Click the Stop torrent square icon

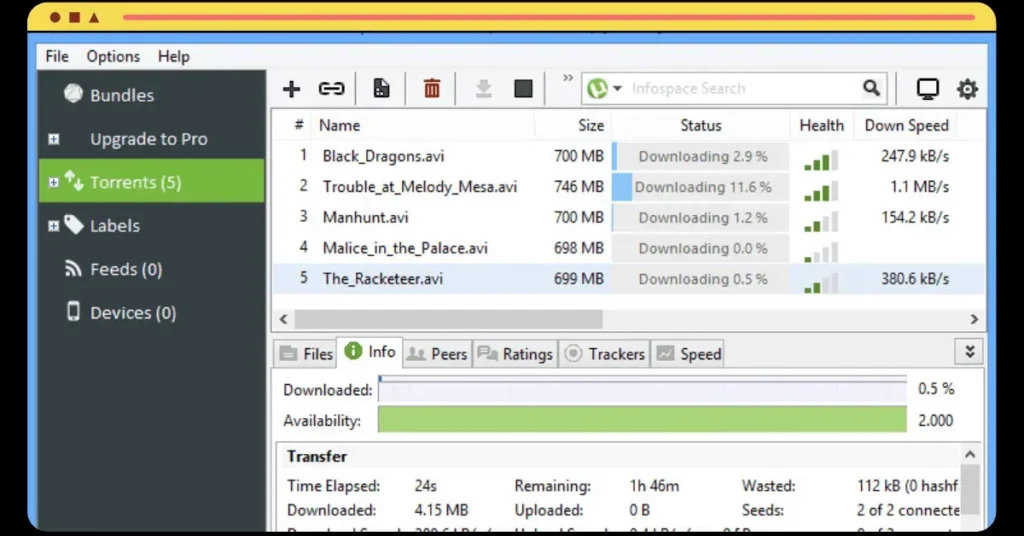pyautogui.click(x=523, y=88)
